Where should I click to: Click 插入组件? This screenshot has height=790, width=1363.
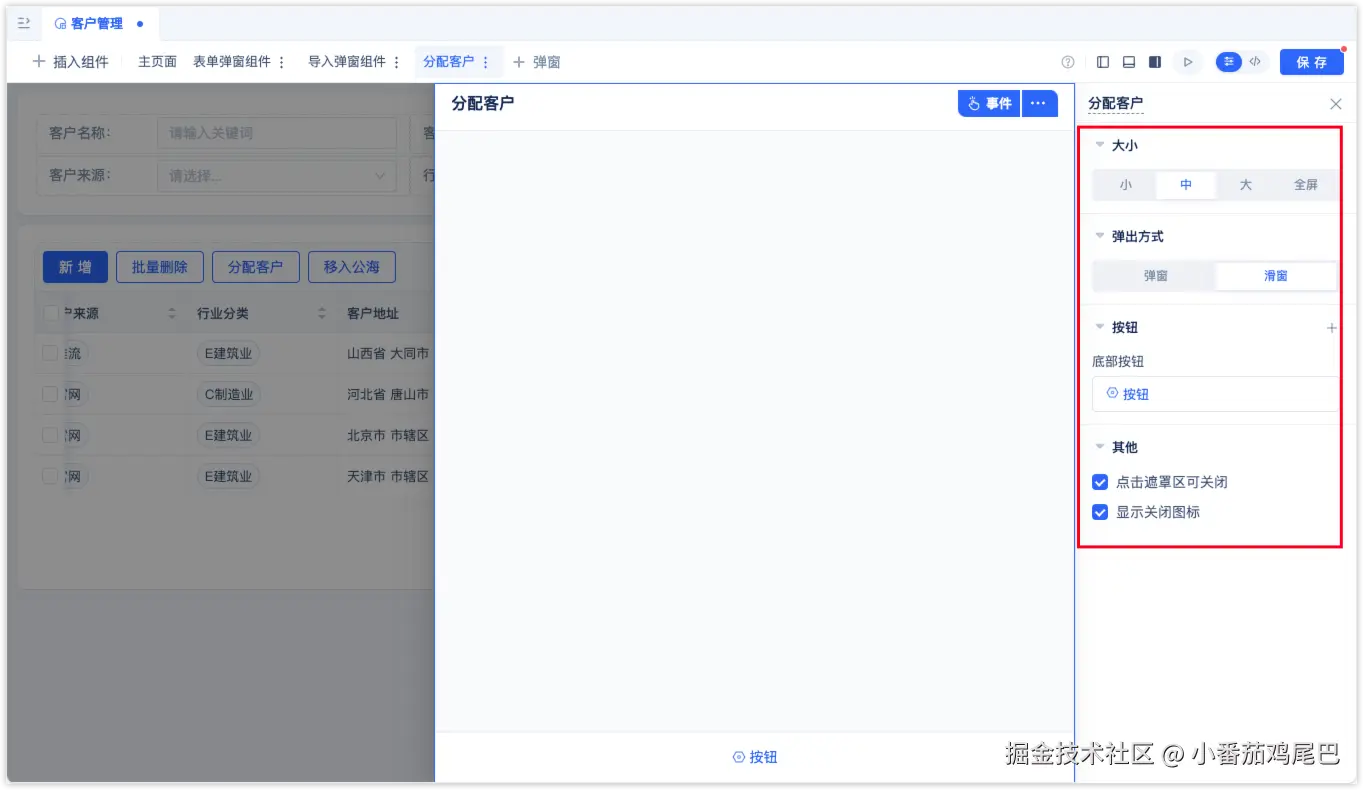tap(70, 62)
